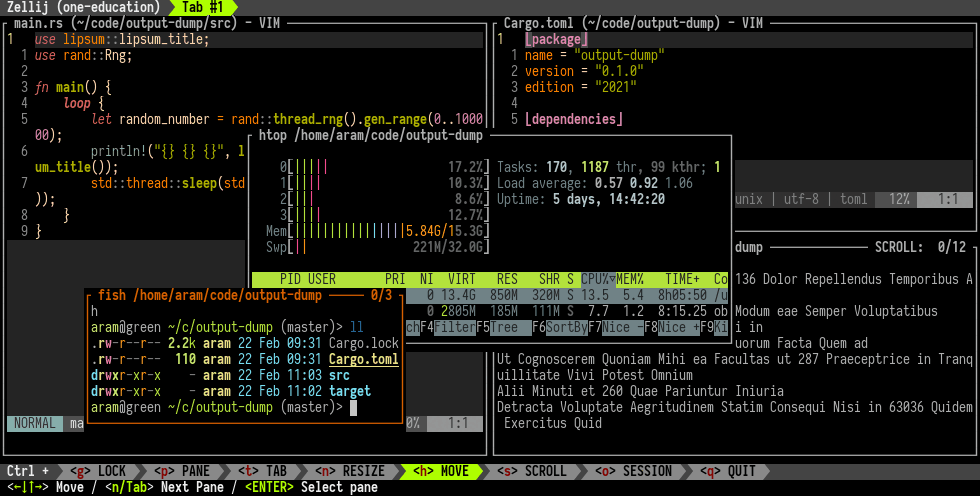
Task: Activate SCROLL mode in the status bar
Action: click(531, 471)
